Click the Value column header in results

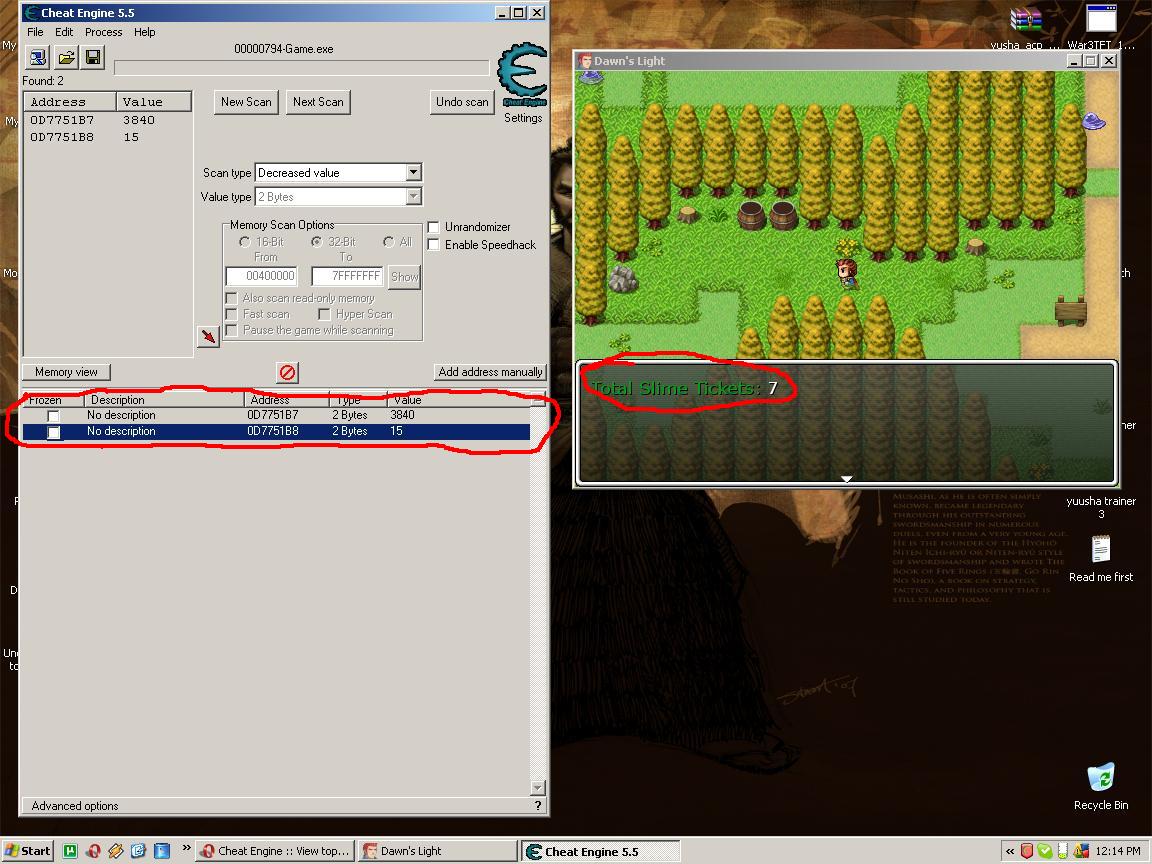pyautogui.click(x=154, y=102)
